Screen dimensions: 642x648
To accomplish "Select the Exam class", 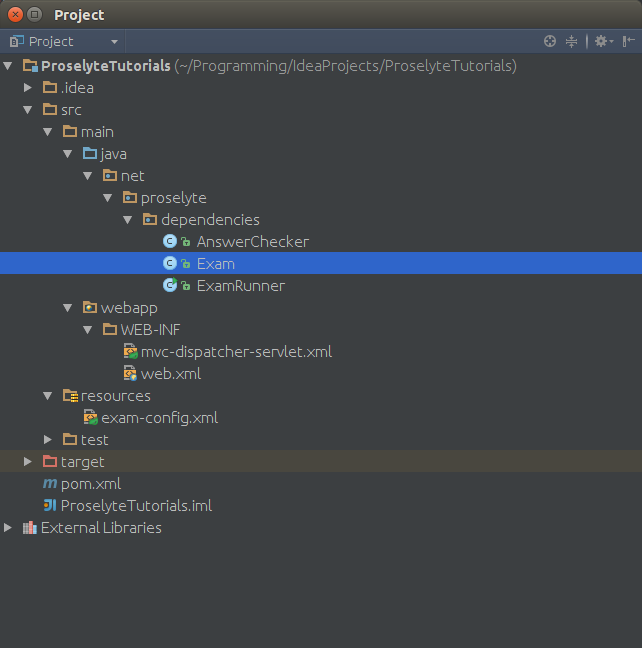I will tap(215, 264).
